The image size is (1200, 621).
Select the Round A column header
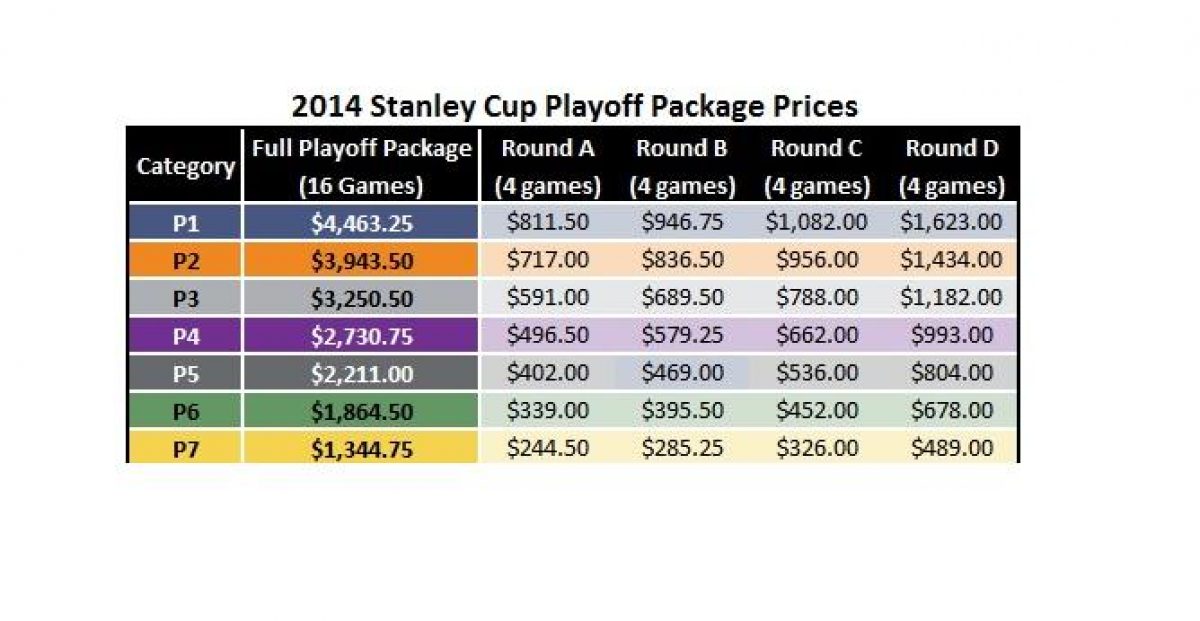click(547, 166)
